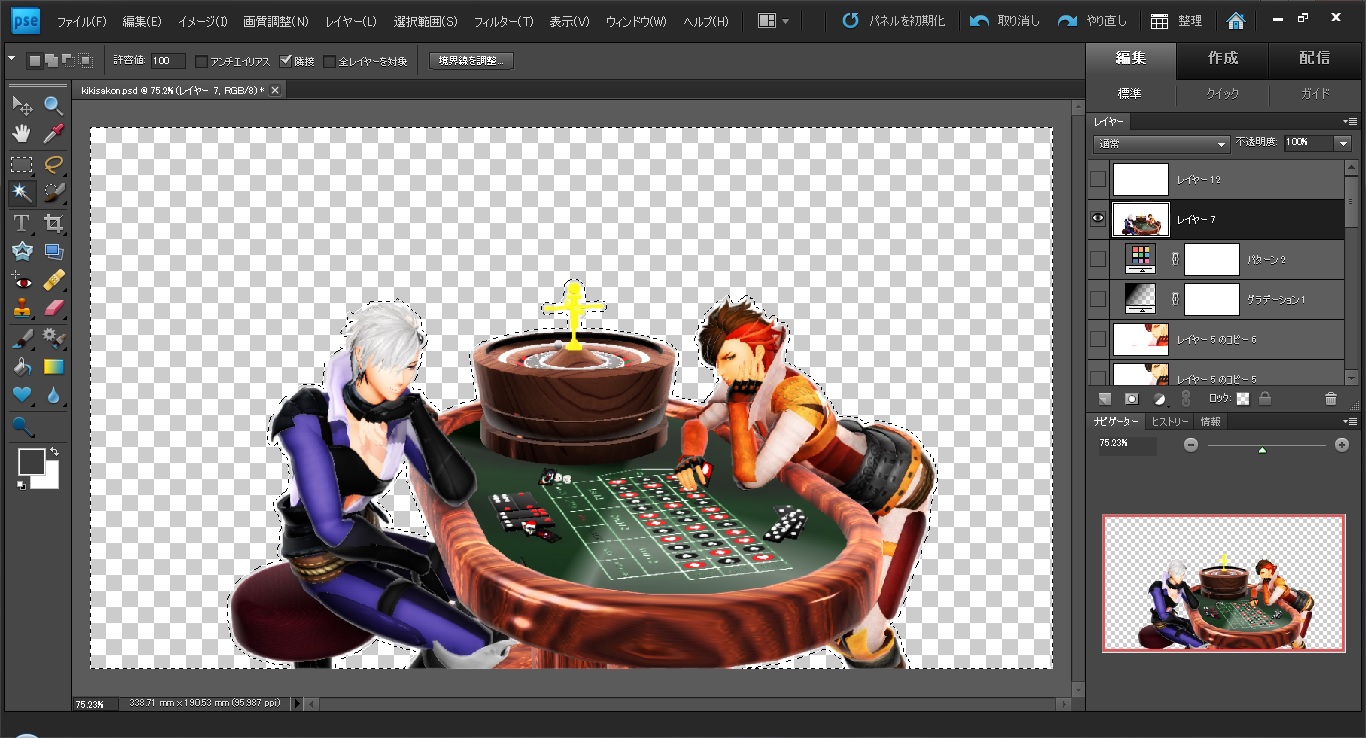Click lock transparent pixels checkerboard icon
1366x738 pixels.
click(x=1243, y=398)
